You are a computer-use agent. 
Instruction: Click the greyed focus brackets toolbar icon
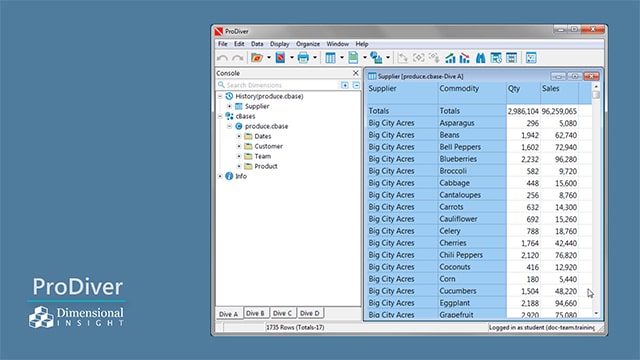[419, 58]
